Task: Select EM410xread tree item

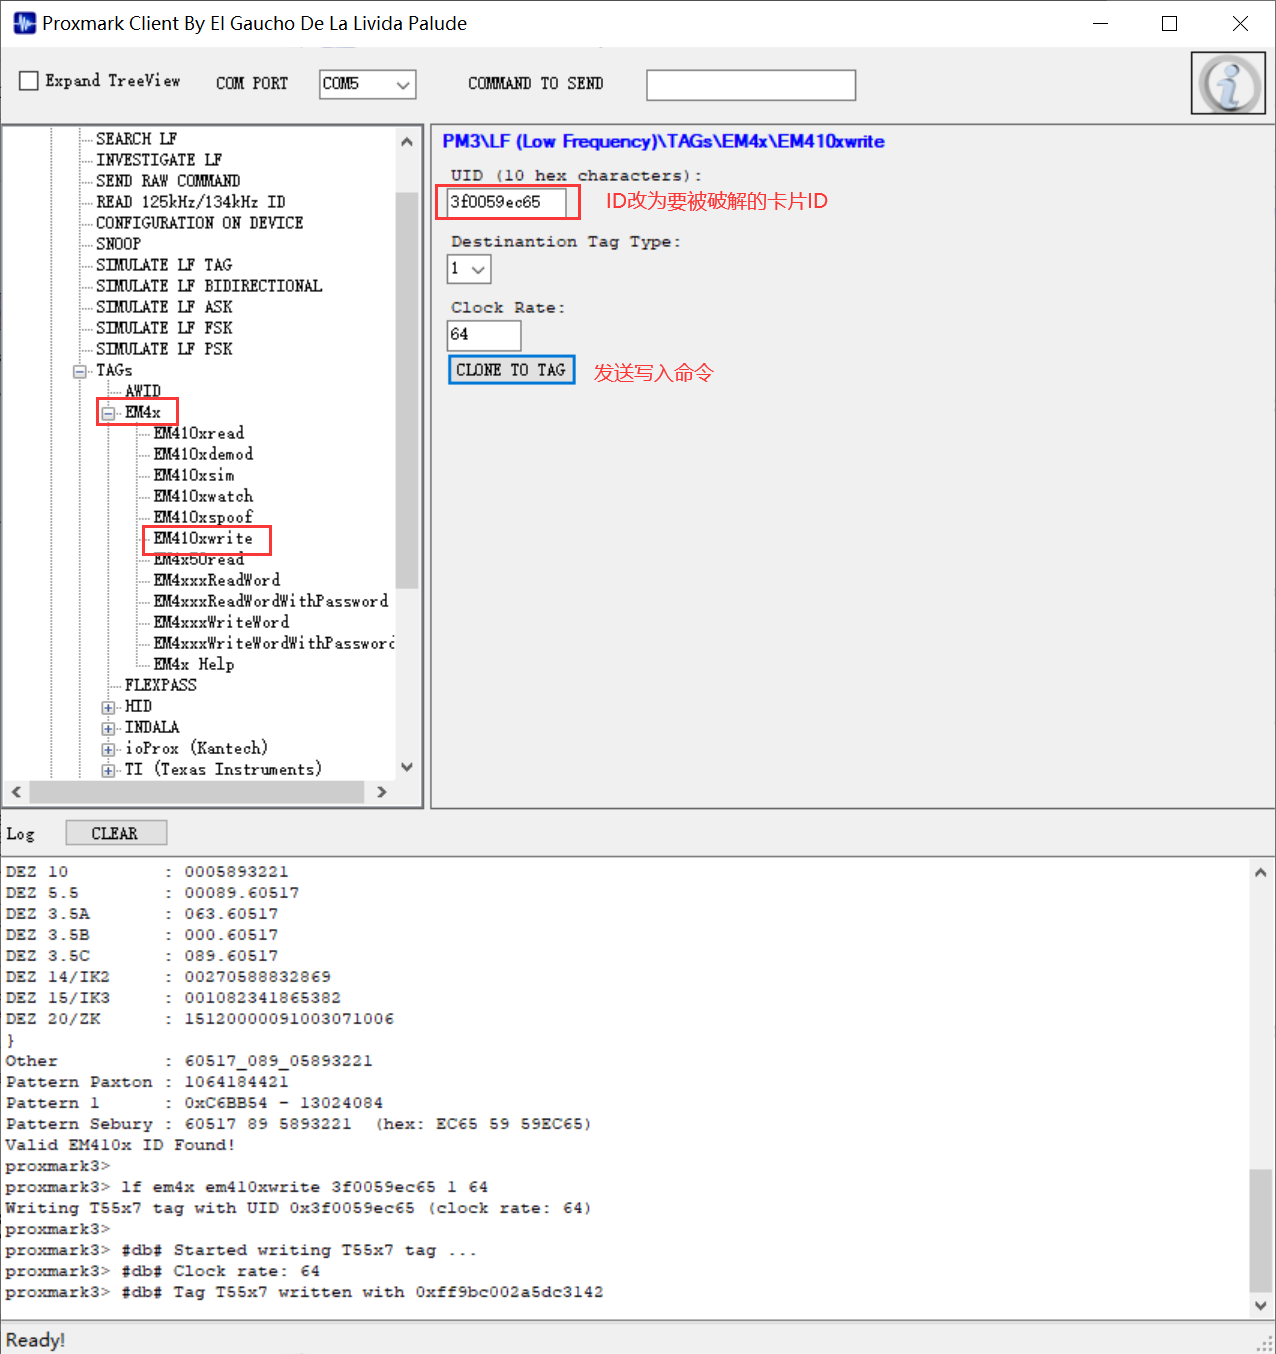Action: click(199, 433)
